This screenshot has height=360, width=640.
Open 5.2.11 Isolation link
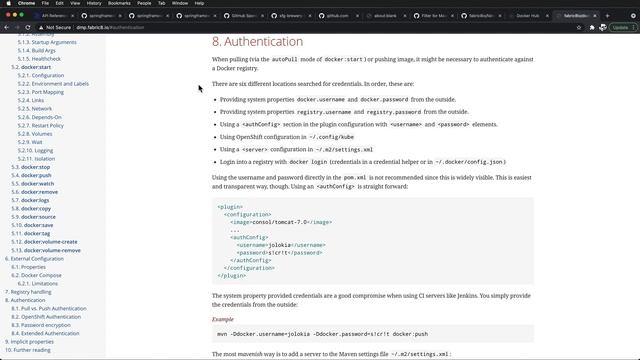(36, 159)
